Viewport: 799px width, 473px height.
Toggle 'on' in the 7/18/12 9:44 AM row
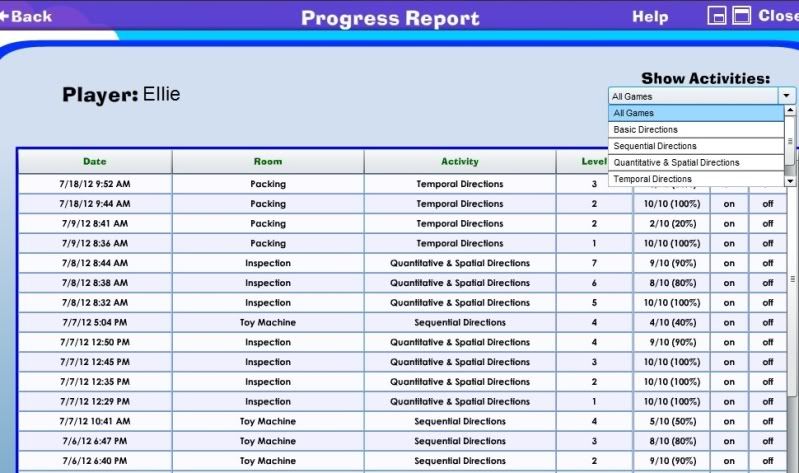point(729,204)
